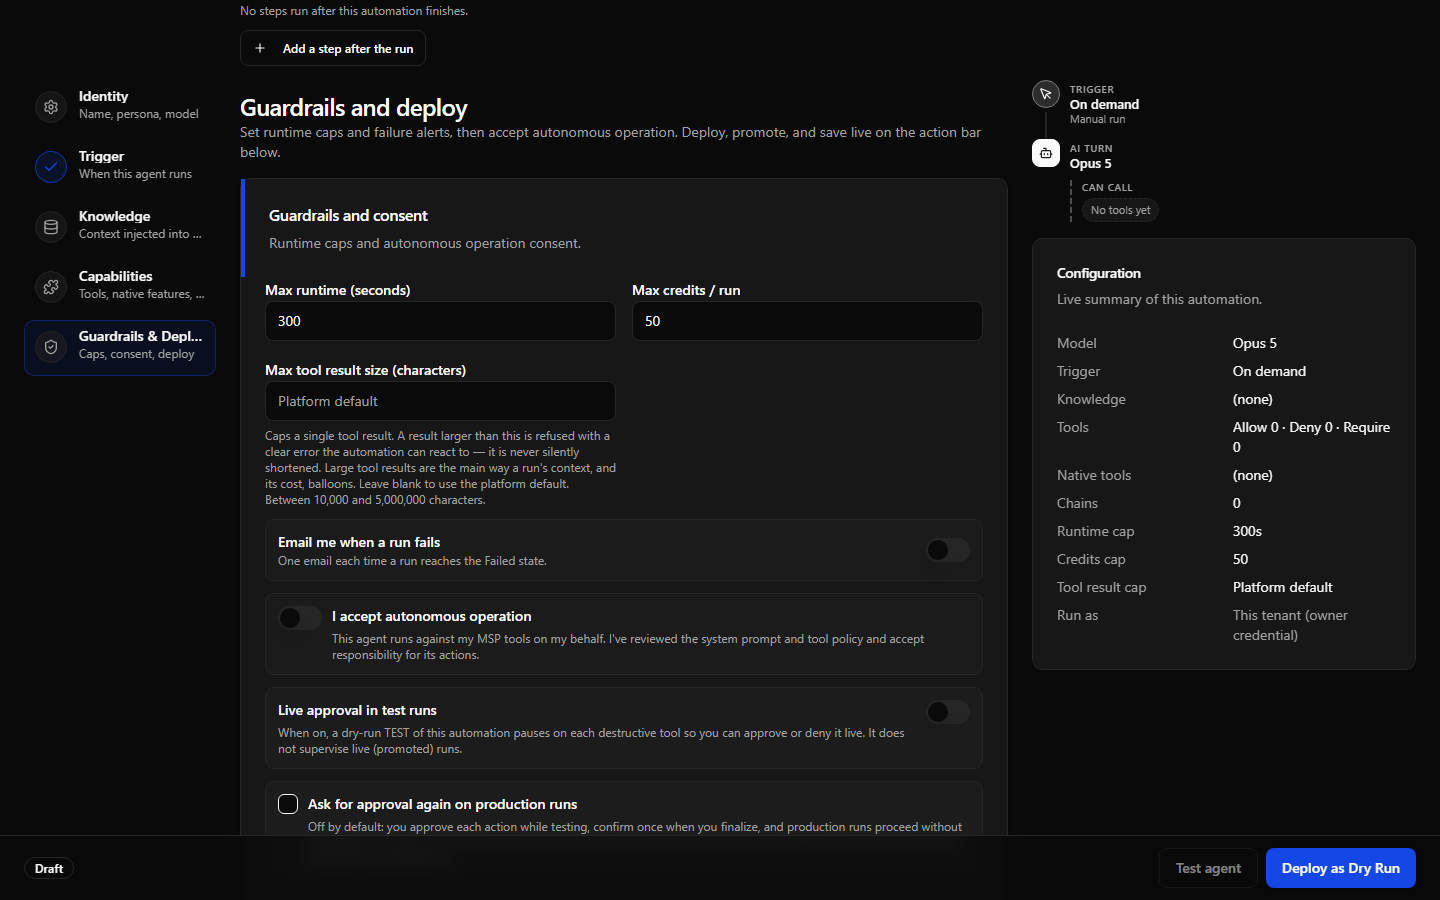The image size is (1440, 900).
Task: Click Deploy as Dry Run
Action: pyautogui.click(x=1340, y=868)
